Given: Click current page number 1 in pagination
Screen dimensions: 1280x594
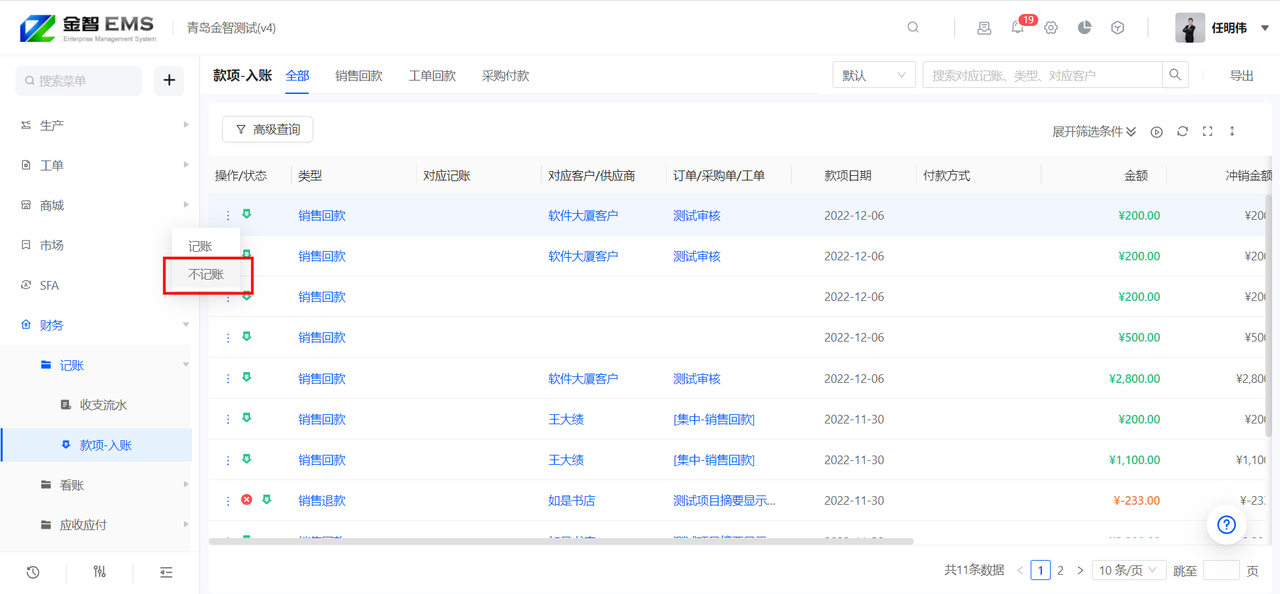Looking at the screenshot, I should 1040,570.
